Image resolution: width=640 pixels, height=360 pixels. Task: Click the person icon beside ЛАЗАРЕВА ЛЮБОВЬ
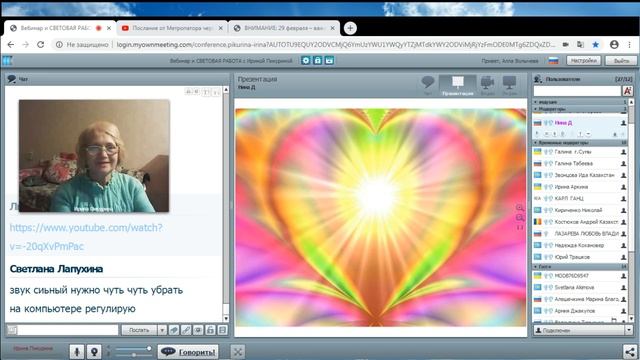pos(623,233)
